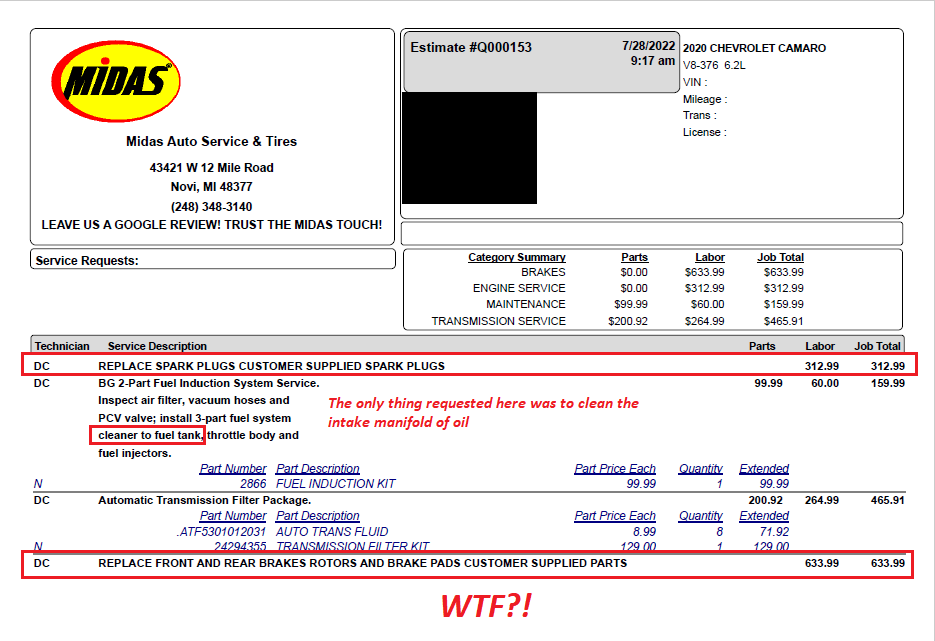935x641 pixels.
Task: Switch to the Service Requests section
Action: 88,258
